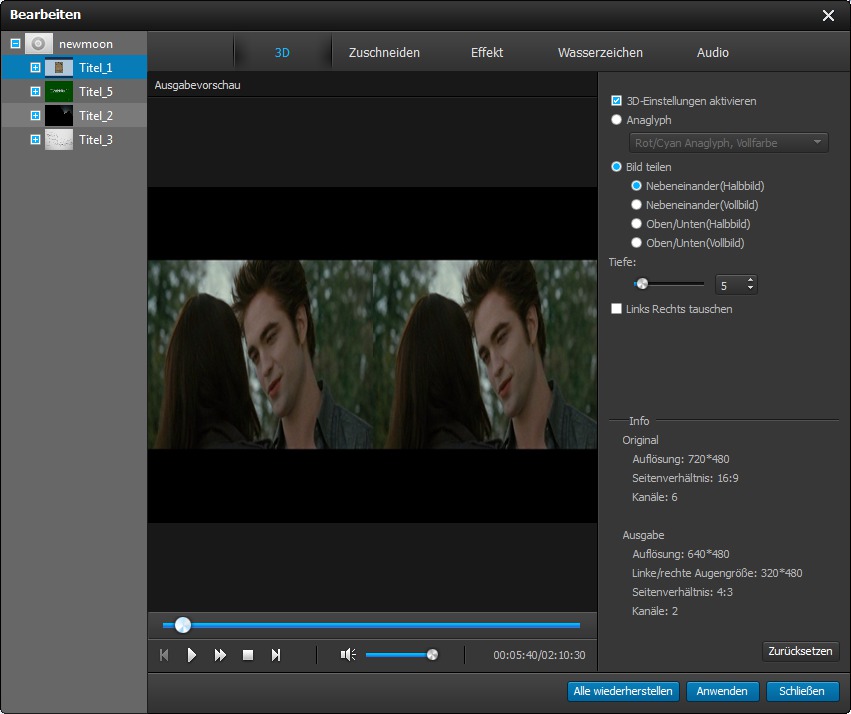Choose Nebeneinander(Halbbild) mode
The image size is (851, 714).
point(636,186)
